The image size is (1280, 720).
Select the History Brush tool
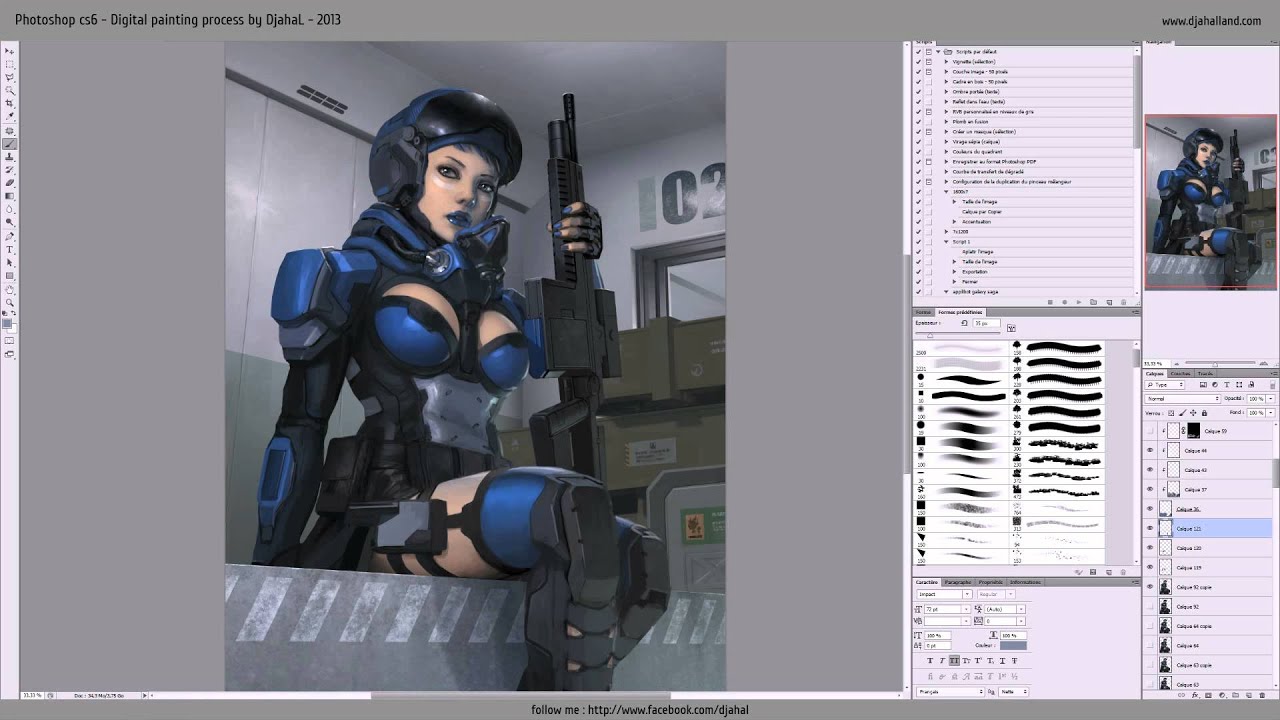click(x=9, y=170)
